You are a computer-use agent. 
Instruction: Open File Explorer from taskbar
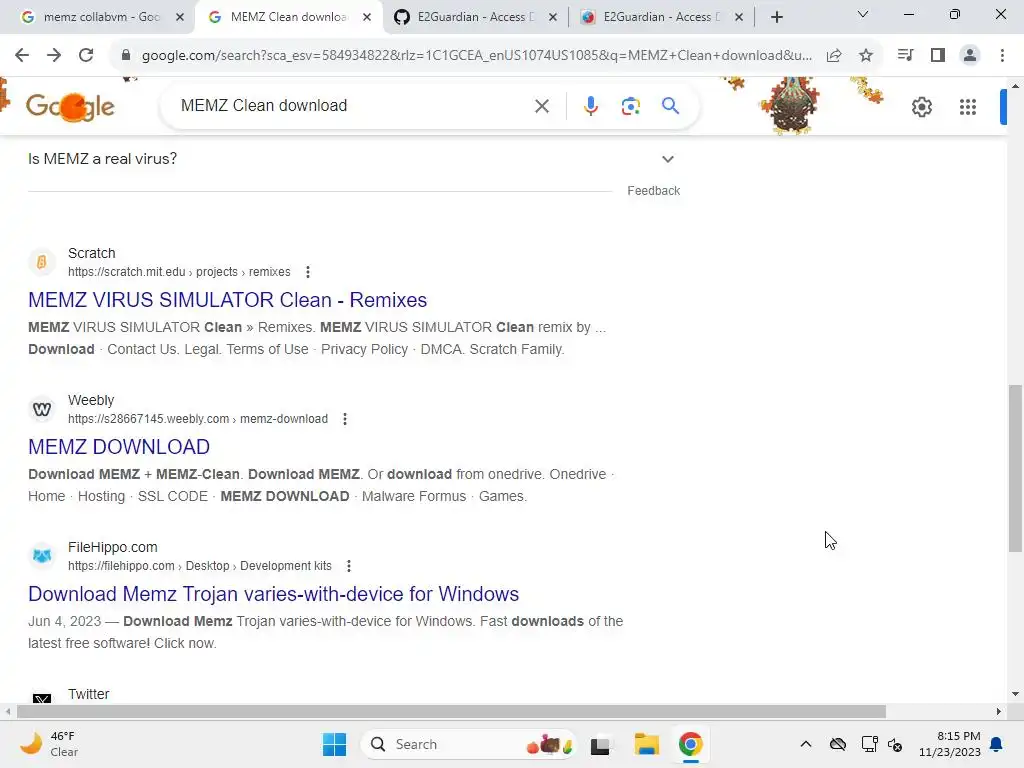click(647, 744)
